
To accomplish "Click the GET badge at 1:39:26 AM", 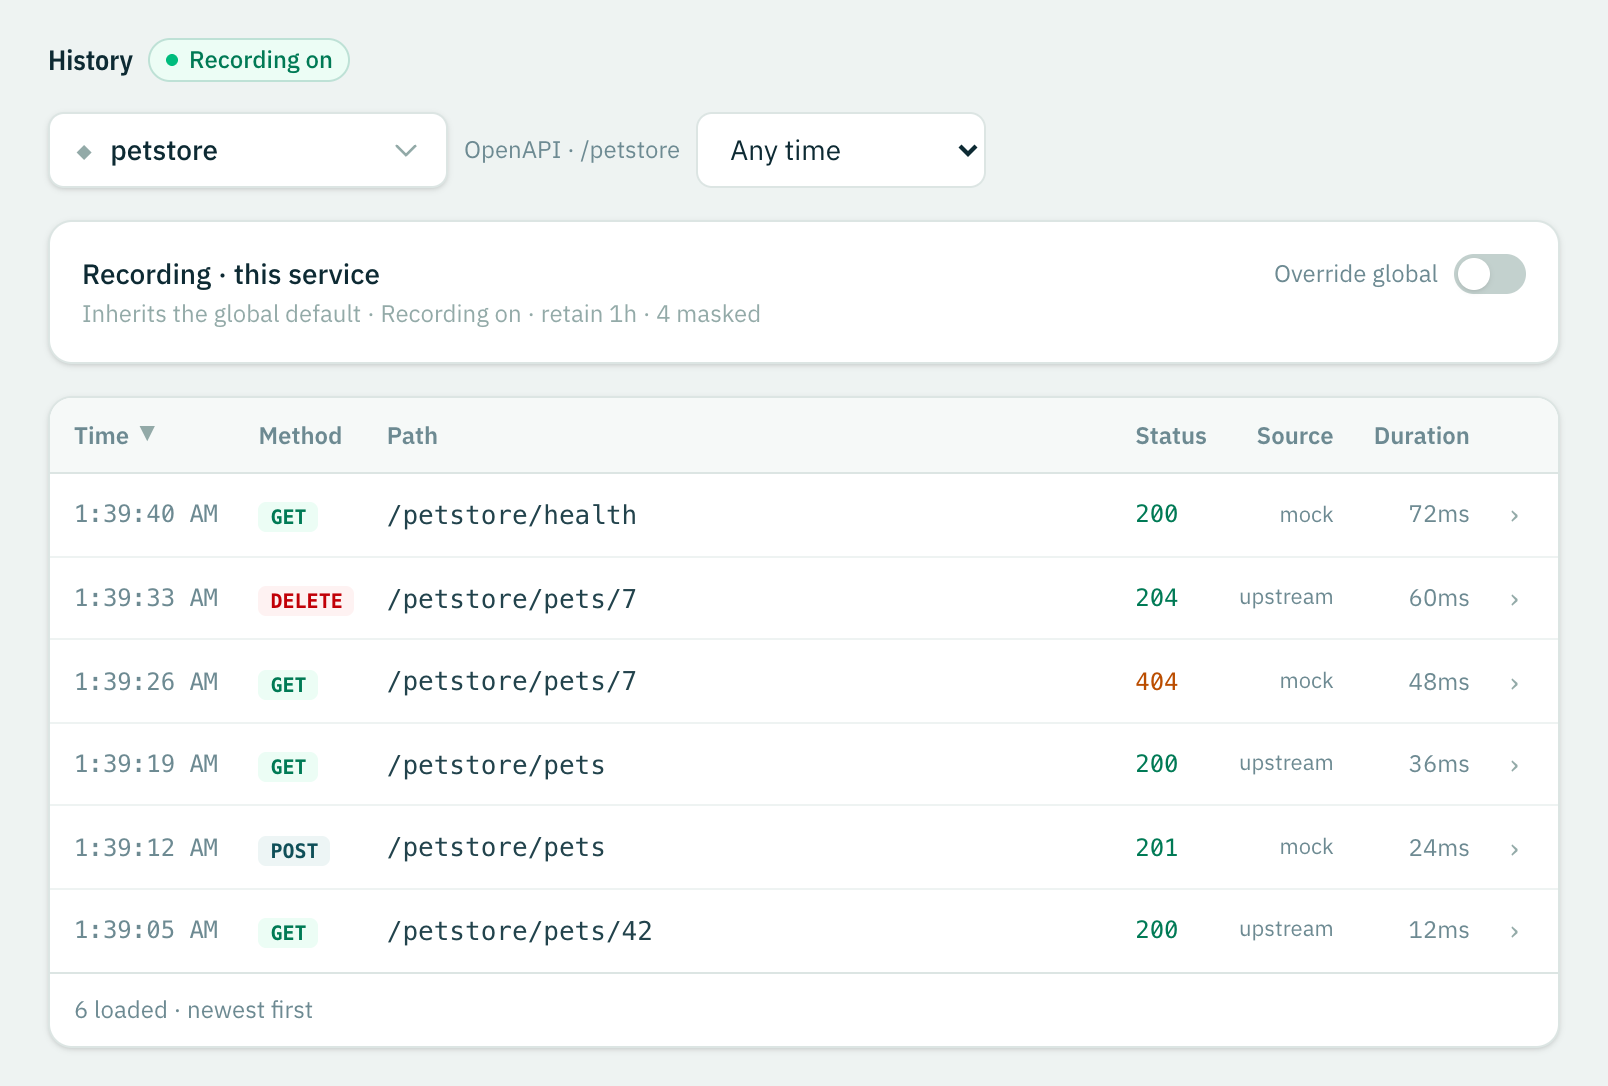I will point(288,685).
